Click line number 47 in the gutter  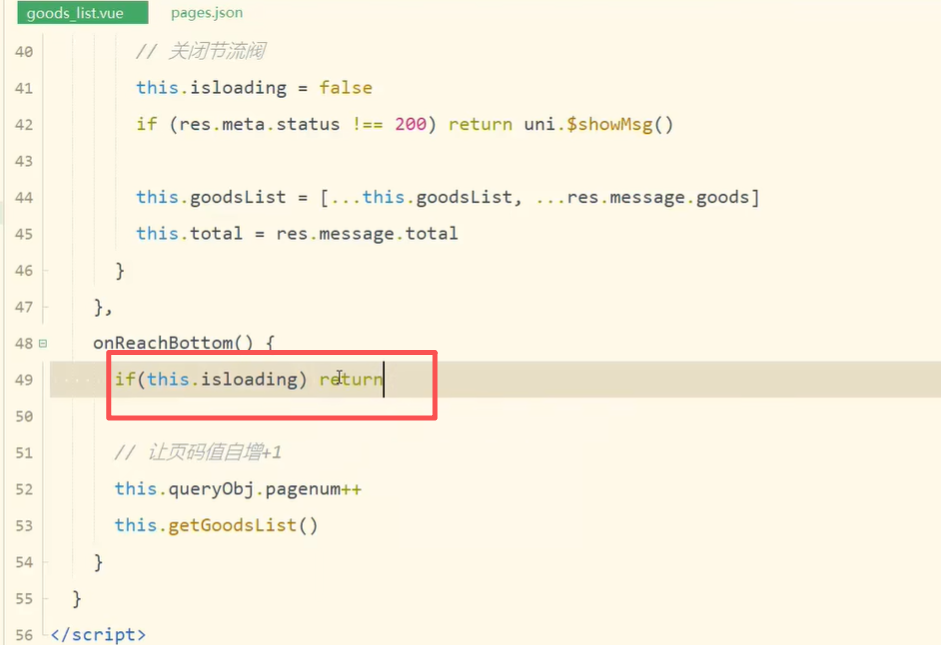click(x=24, y=307)
